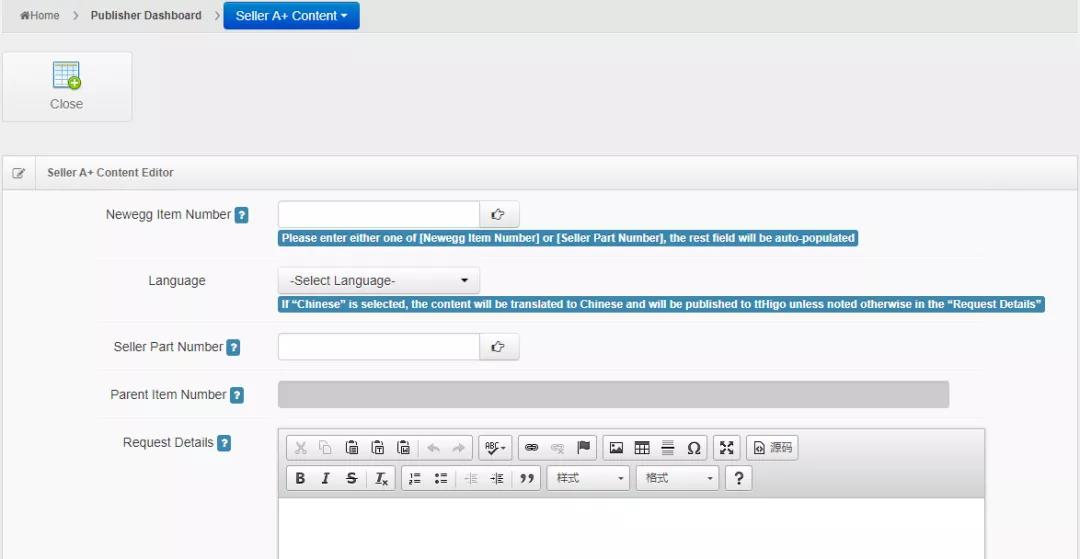Click the Undo arrow in editor
The height and width of the screenshot is (559, 1080).
tap(433, 448)
